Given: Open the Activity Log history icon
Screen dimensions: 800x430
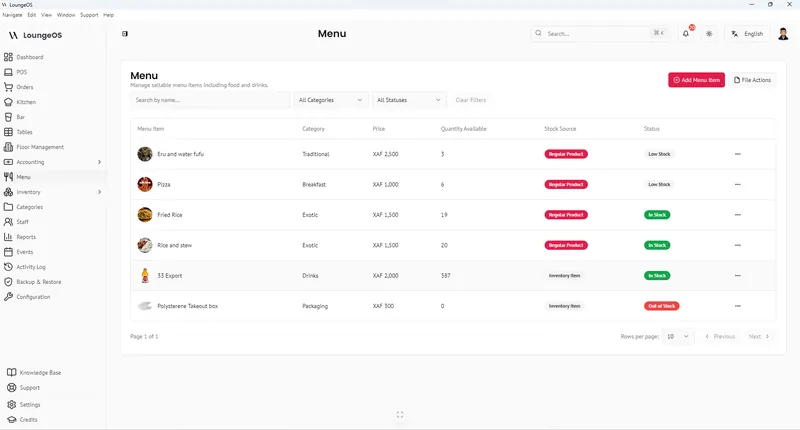Looking at the screenshot, I should pyautogui.click(x=8, y=267).
